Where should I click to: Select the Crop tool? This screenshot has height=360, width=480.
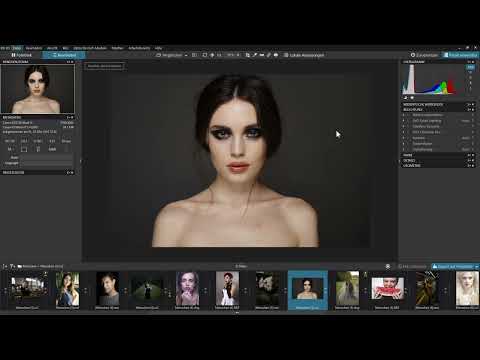click(x=248, y=55)
